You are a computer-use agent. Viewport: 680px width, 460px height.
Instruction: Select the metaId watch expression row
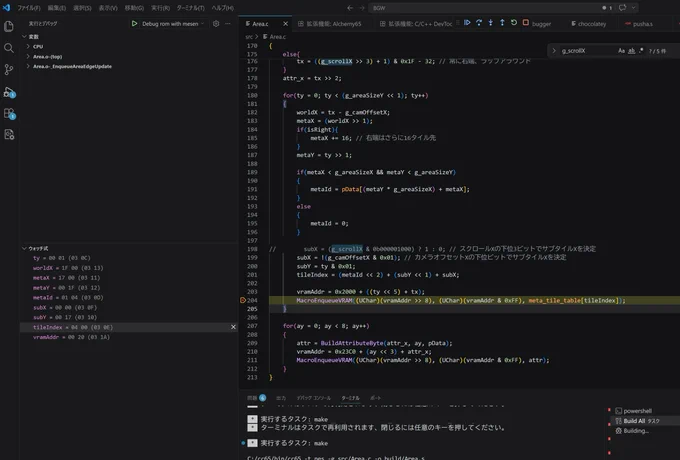128,297
